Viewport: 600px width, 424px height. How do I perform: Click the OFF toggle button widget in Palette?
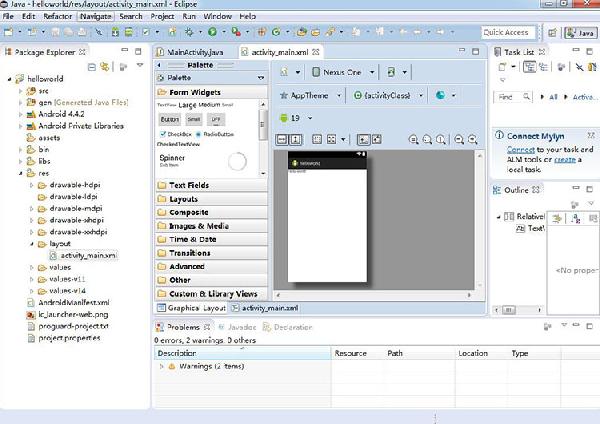(216, 119)
